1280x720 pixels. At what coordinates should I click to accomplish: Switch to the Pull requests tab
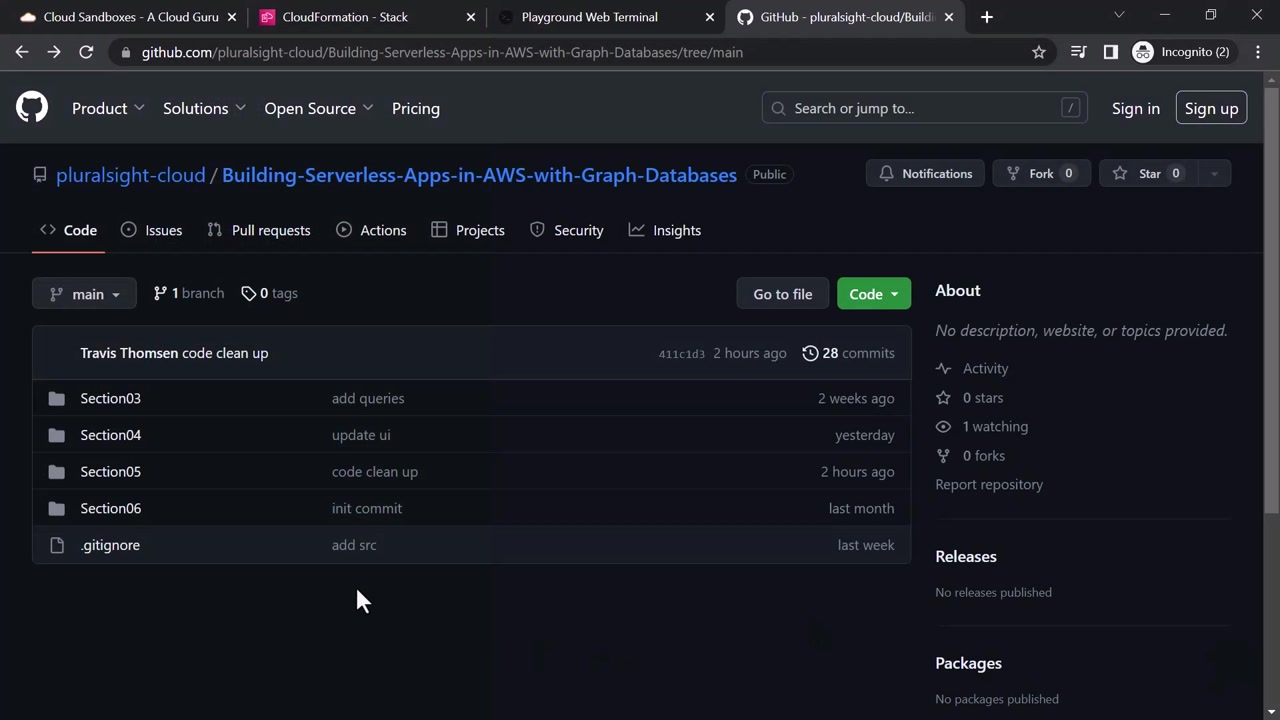[259, 230]
